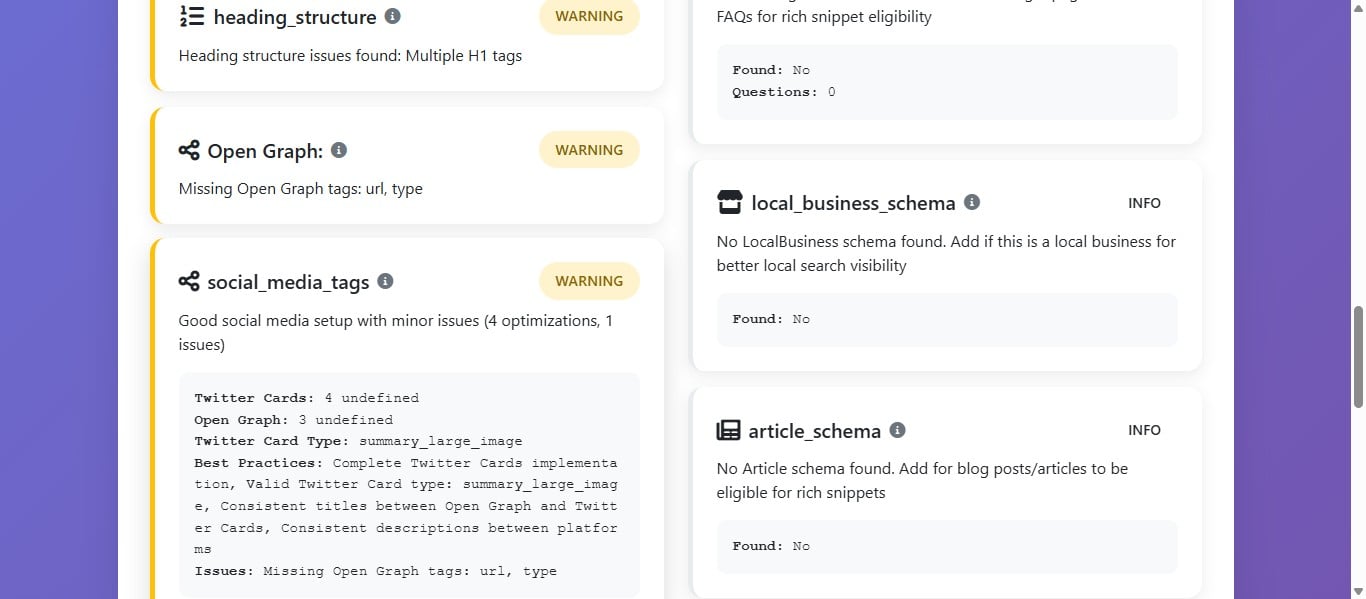Image resolution: width=1366 pixels, height=599 pixels.
Task: Click the info icon beside Open Graph
Action: [339, 150]
